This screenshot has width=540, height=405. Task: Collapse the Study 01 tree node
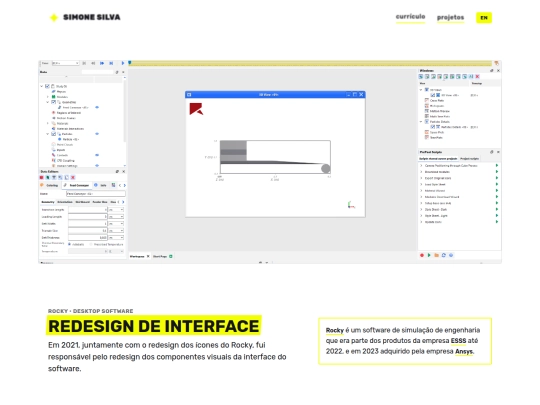click(42, 86)
